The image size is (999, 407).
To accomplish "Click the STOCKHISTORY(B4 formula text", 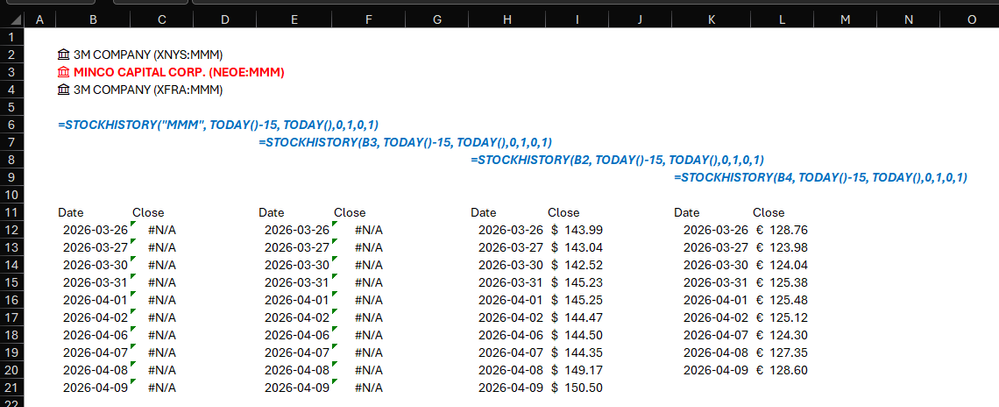I will [821, 178].
